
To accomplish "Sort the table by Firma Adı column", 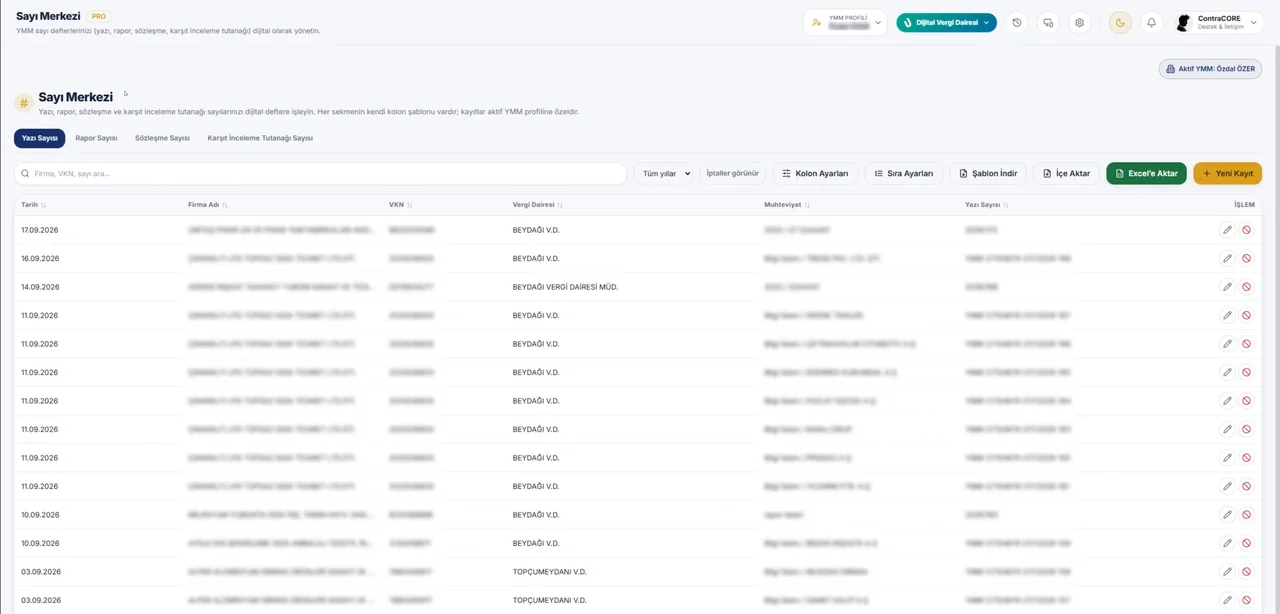I will pyautogui.click(x=208, y=205).
